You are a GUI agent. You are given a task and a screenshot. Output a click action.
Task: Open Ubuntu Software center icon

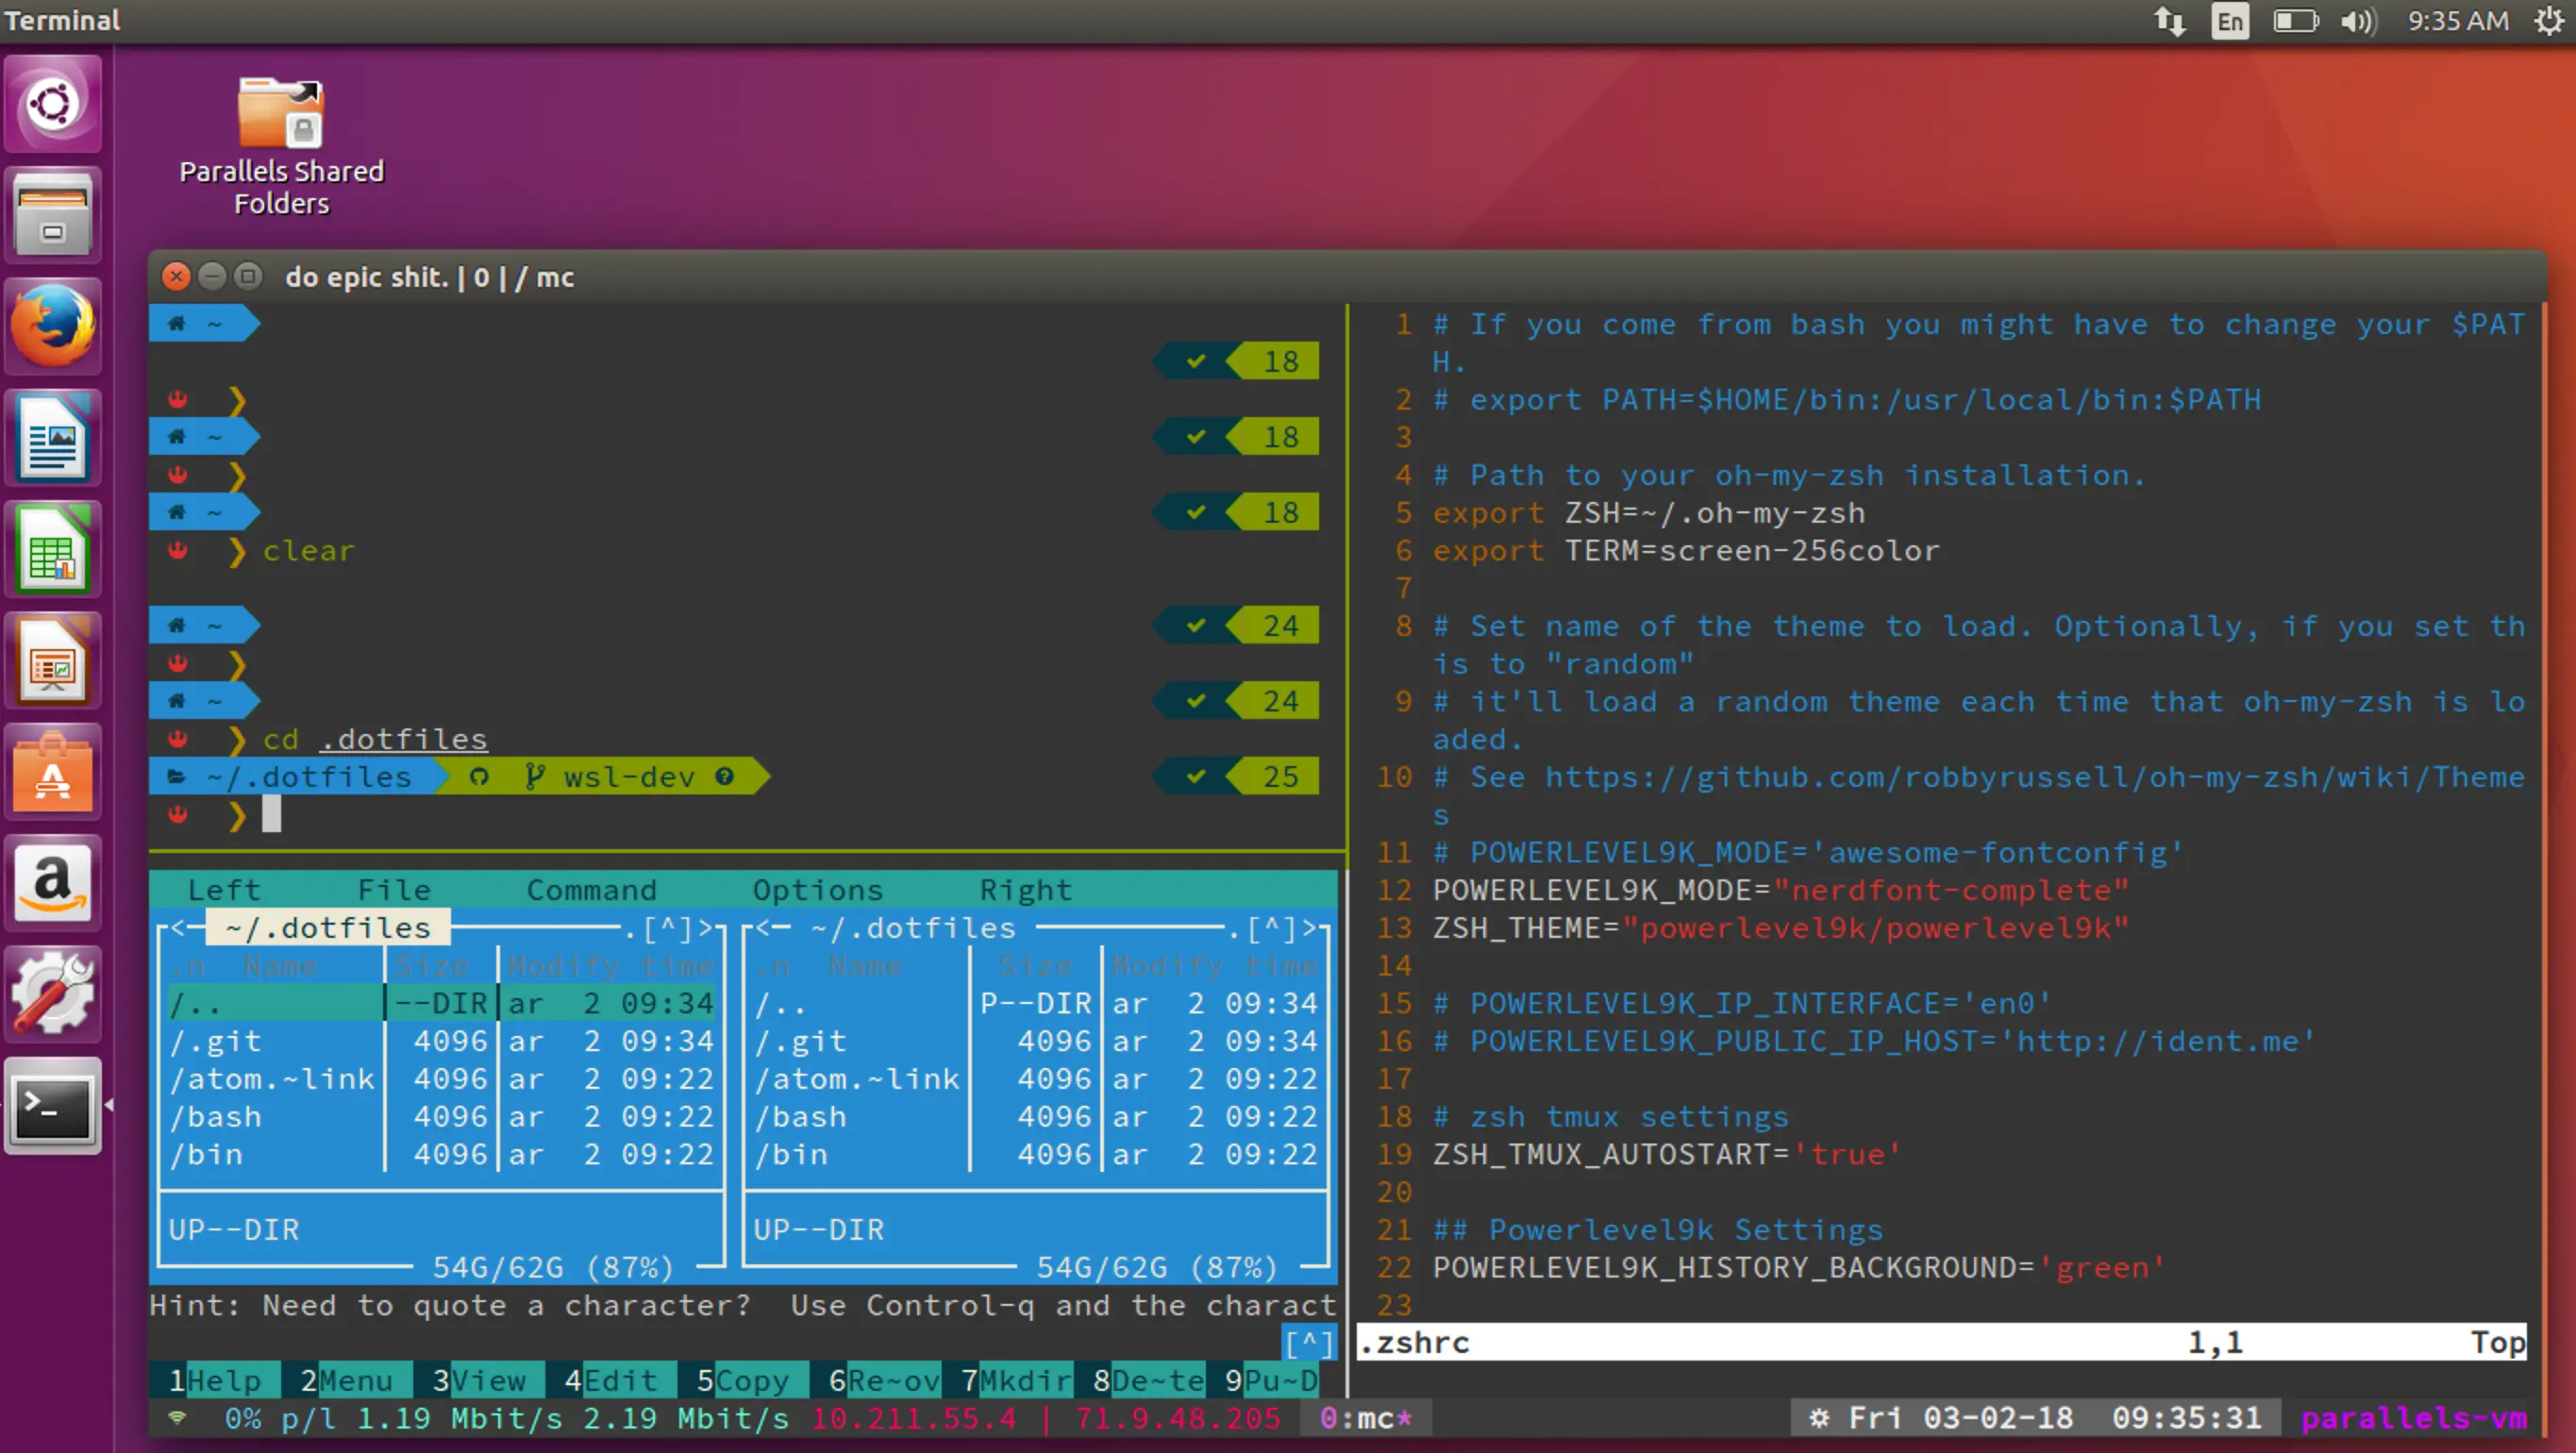(53, 771)
